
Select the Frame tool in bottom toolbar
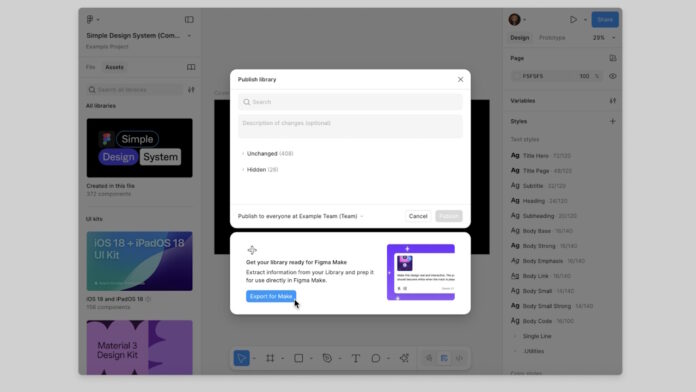270,358
